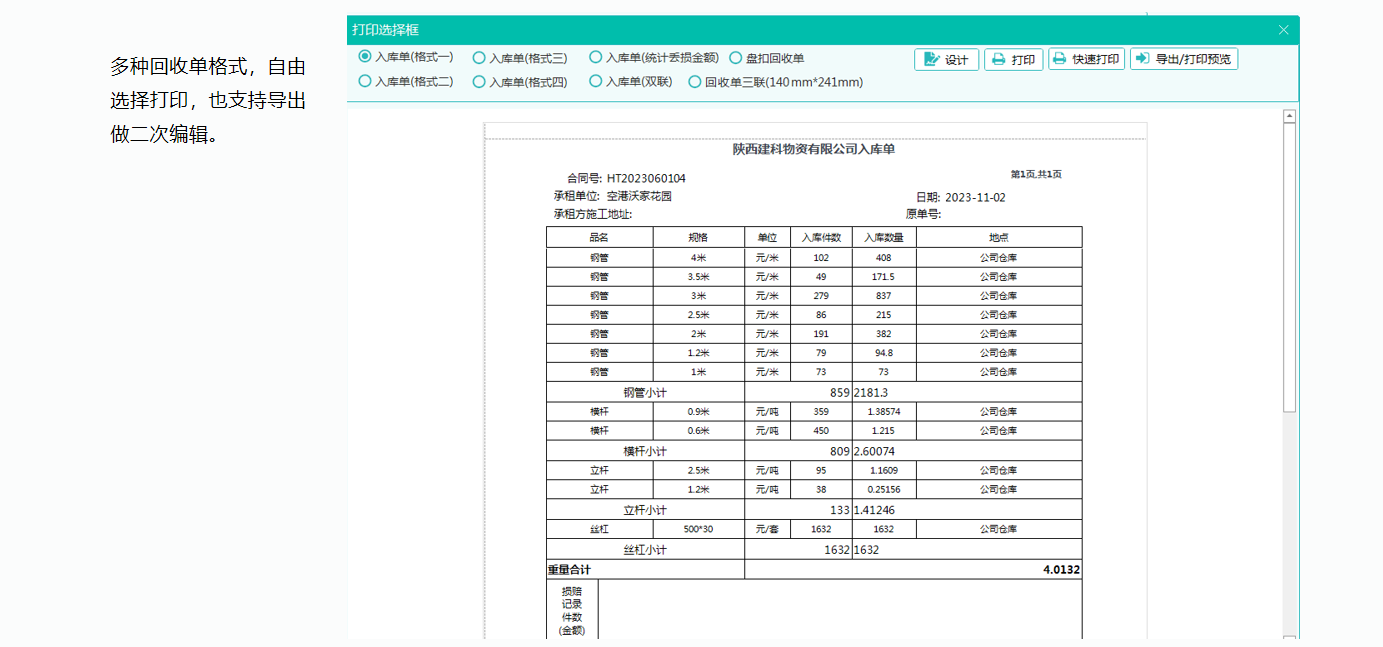
Task: Click the 立杆小计 subtotal row label
Action: click(x=645, y=510)
